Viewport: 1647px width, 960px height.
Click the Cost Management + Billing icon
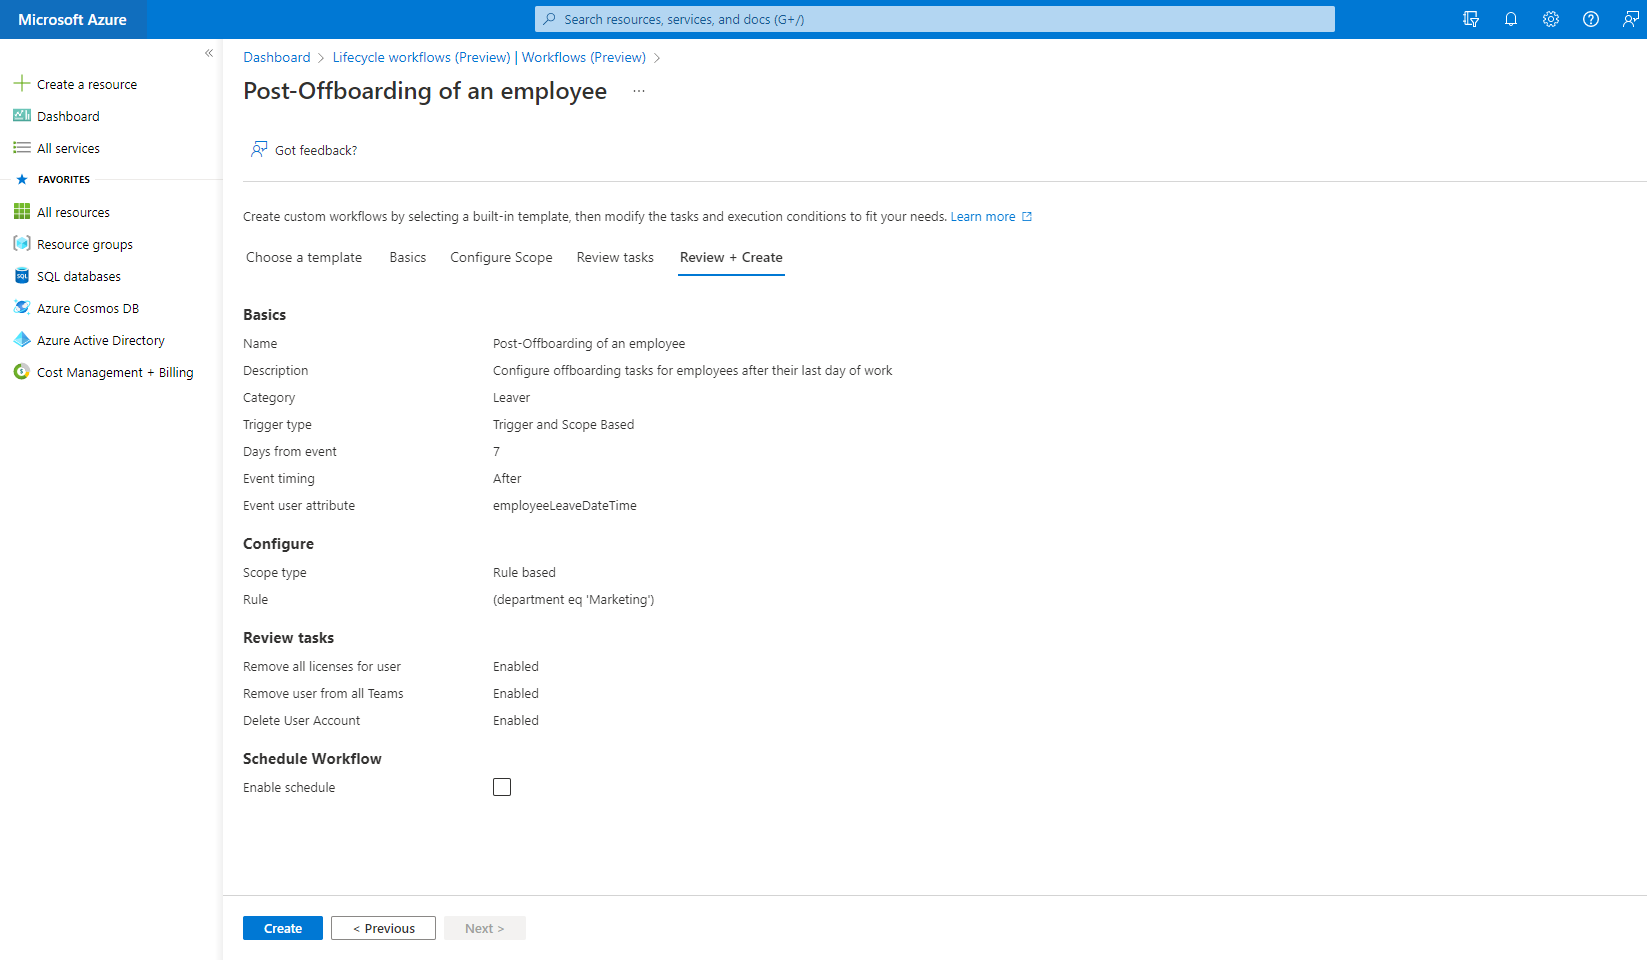coord(22,372)
